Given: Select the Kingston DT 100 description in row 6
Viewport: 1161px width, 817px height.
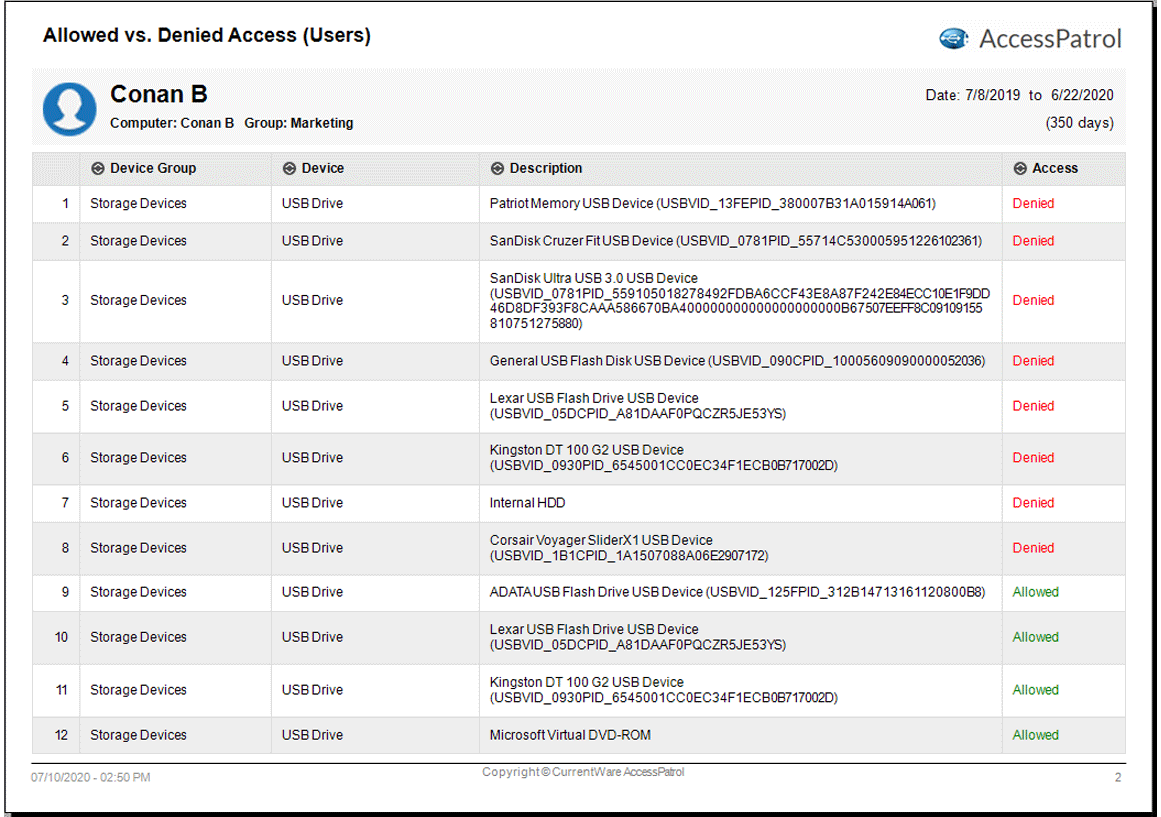Looking at the screenshot, I should (663, 458).
